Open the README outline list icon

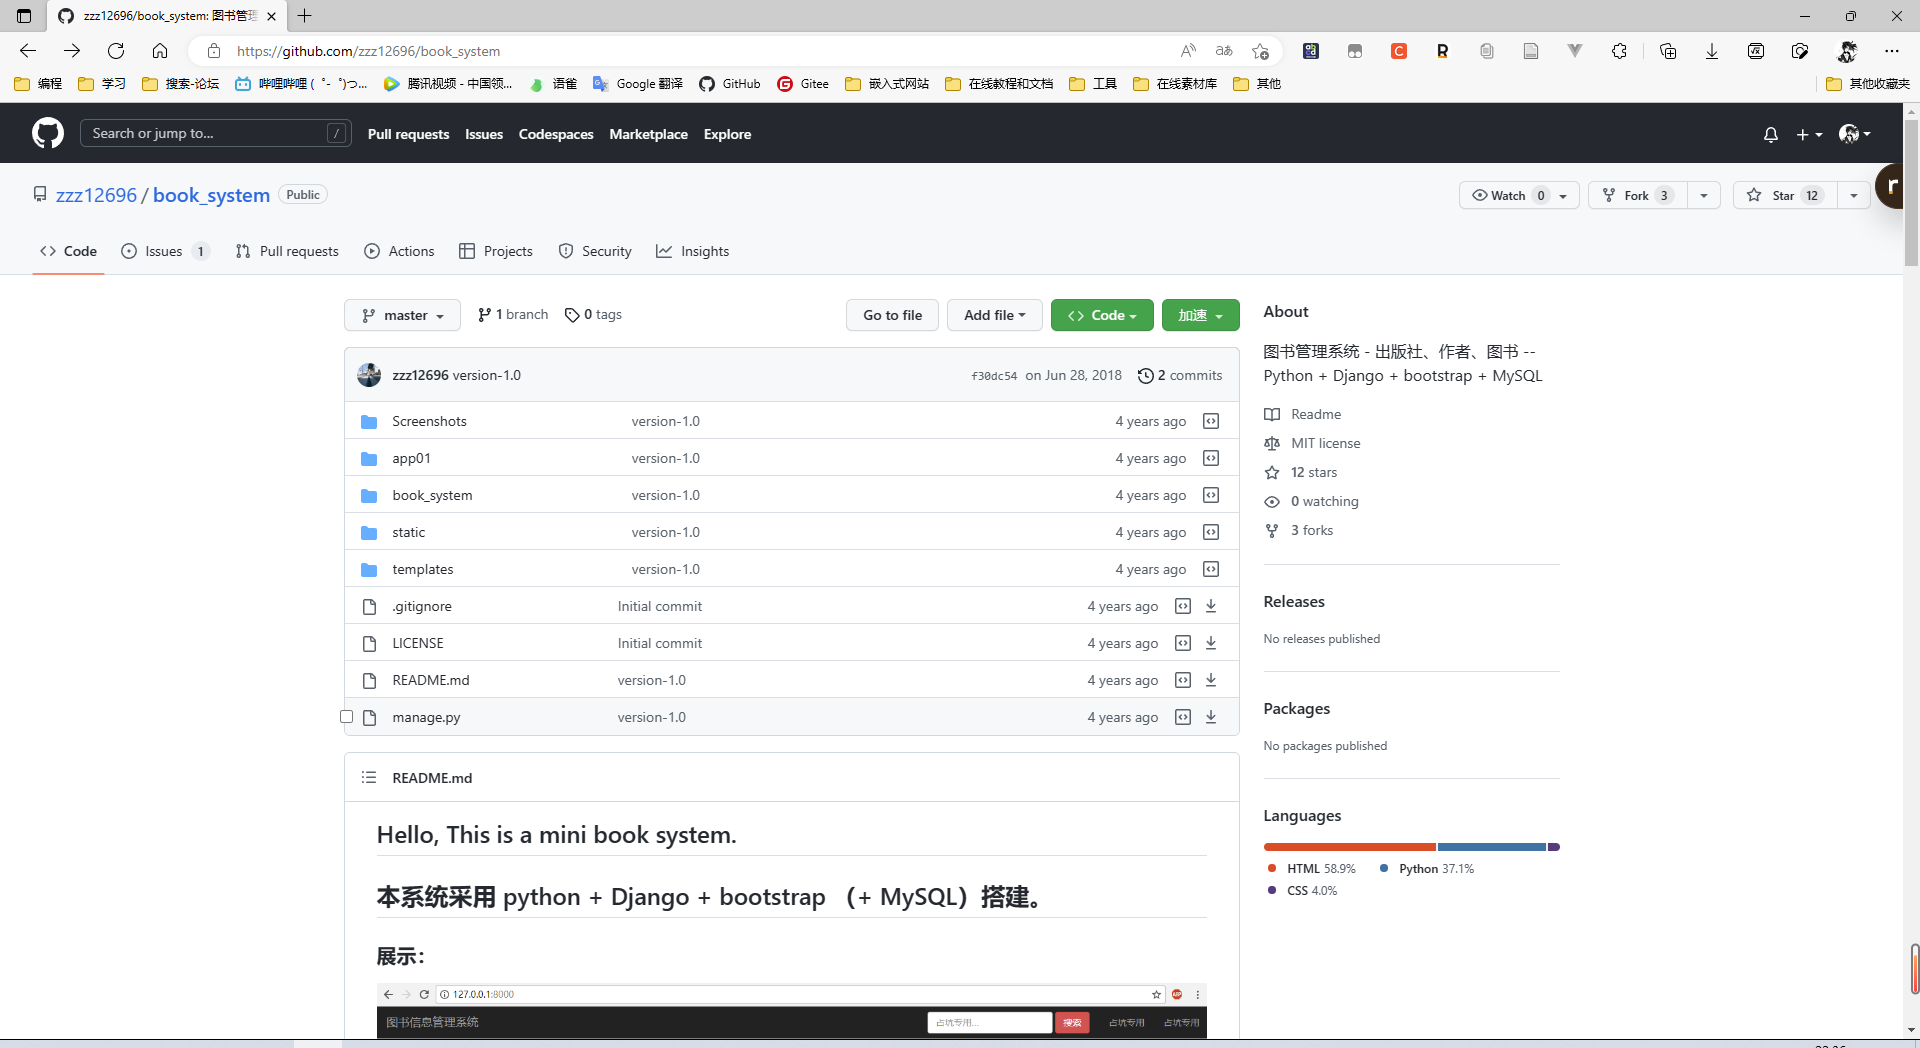369,777
